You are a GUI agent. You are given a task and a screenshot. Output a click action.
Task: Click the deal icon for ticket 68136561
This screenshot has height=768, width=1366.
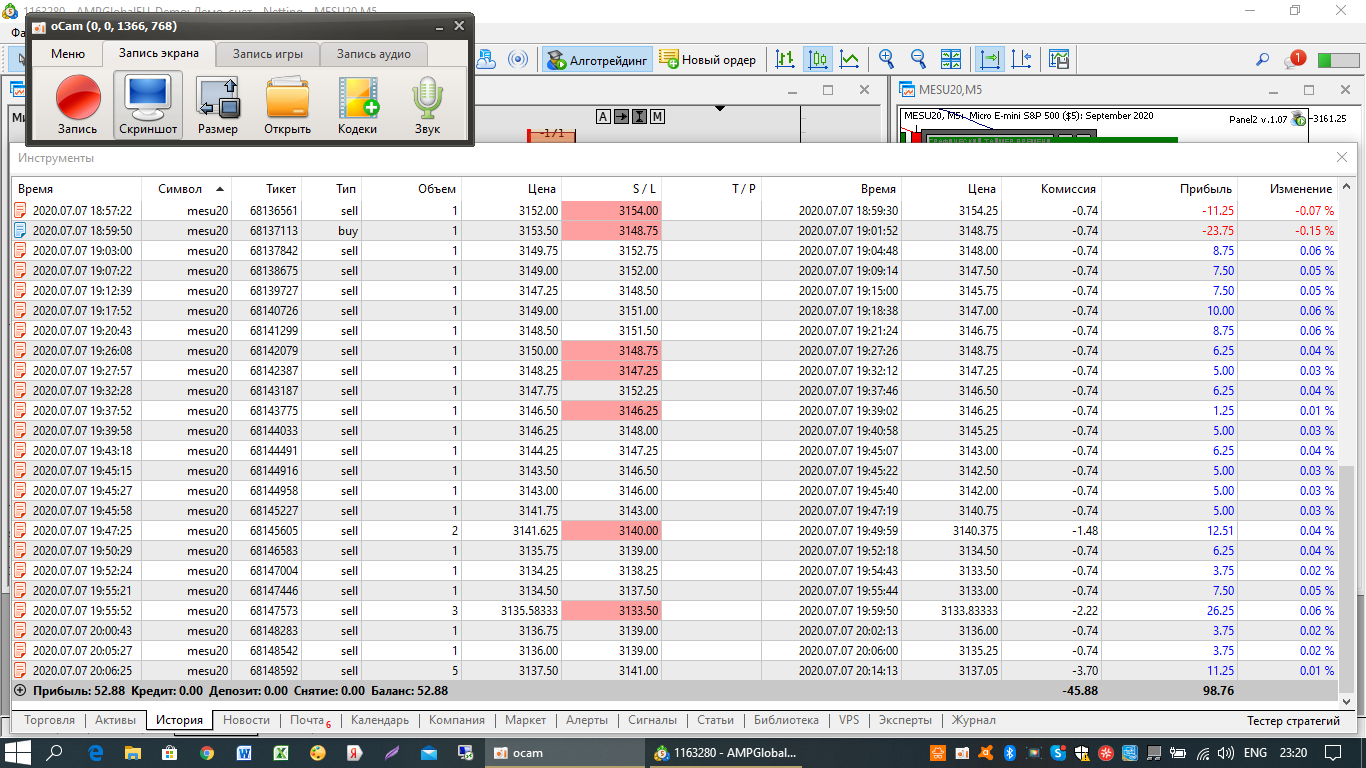coord(21,211)
